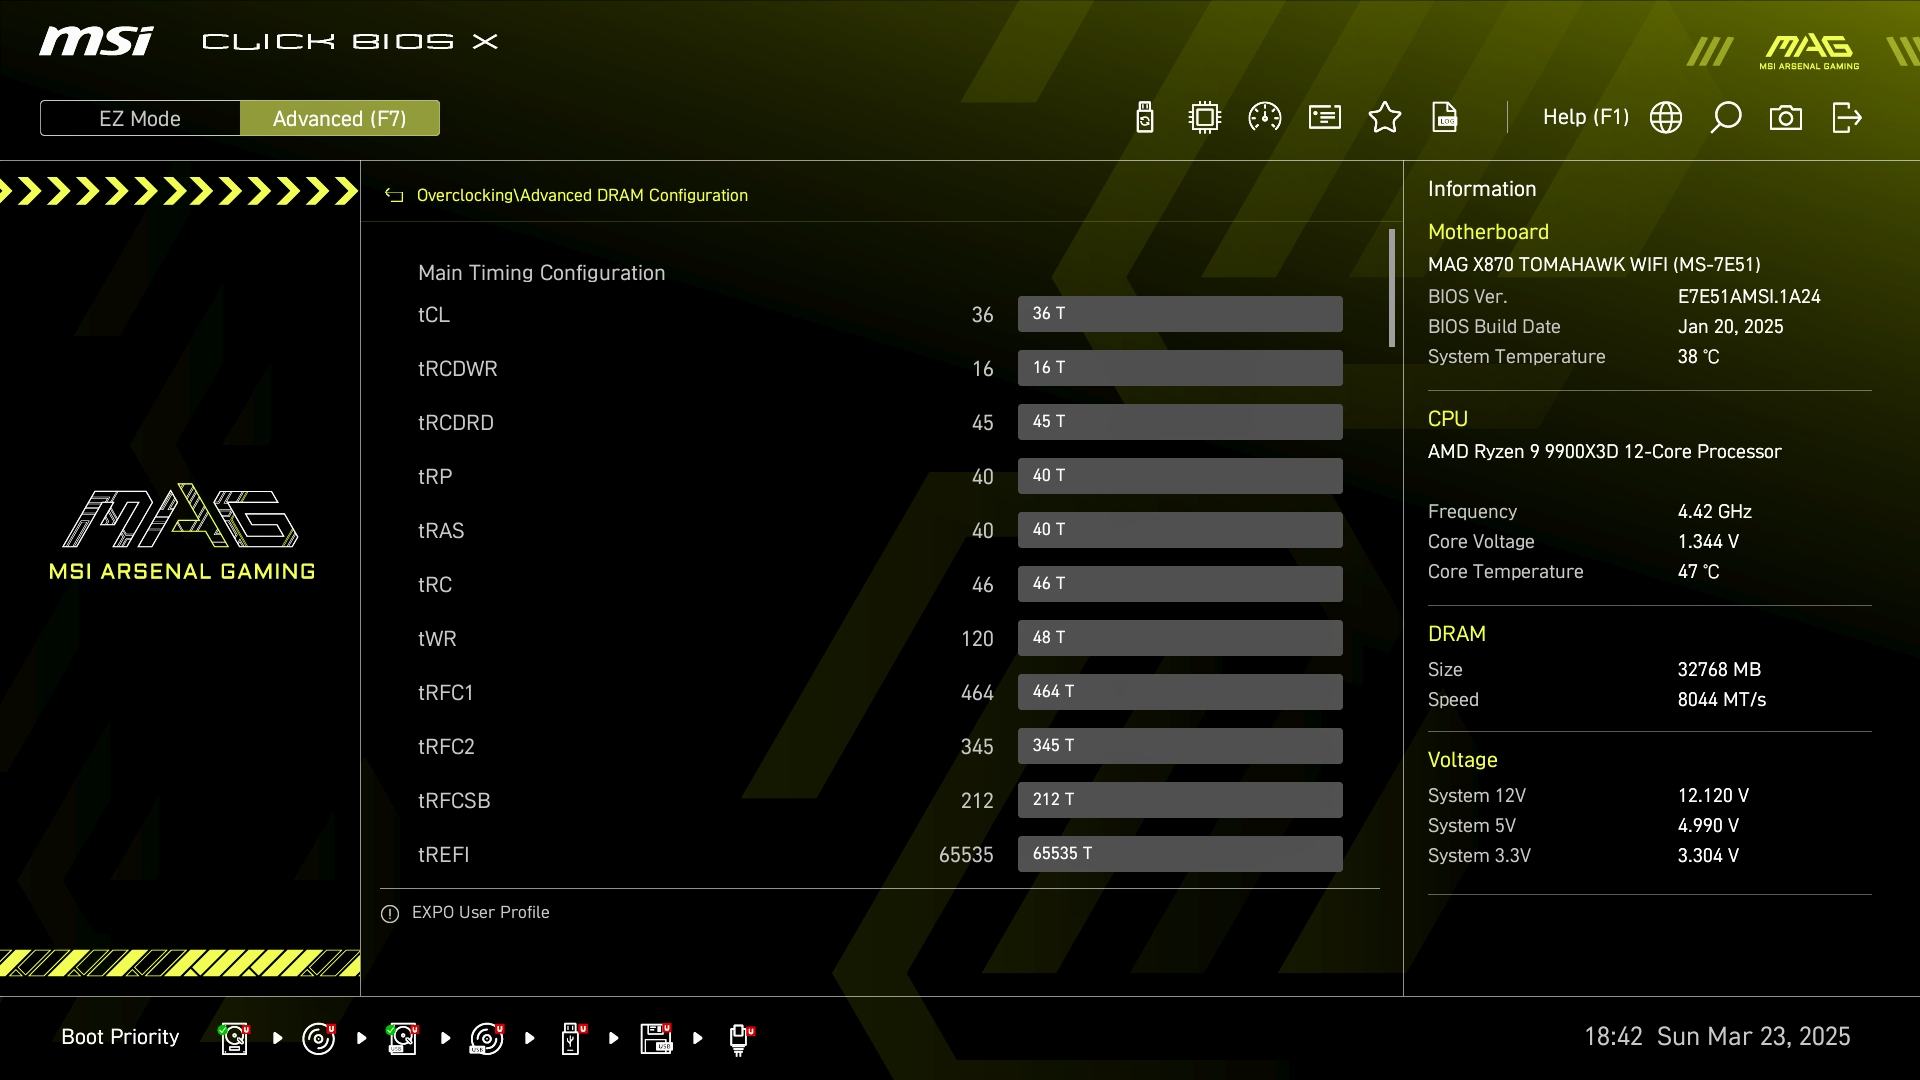Open the M-Flash USB BIOS update icon
1920x1080 pixels.
[1145, 117]
